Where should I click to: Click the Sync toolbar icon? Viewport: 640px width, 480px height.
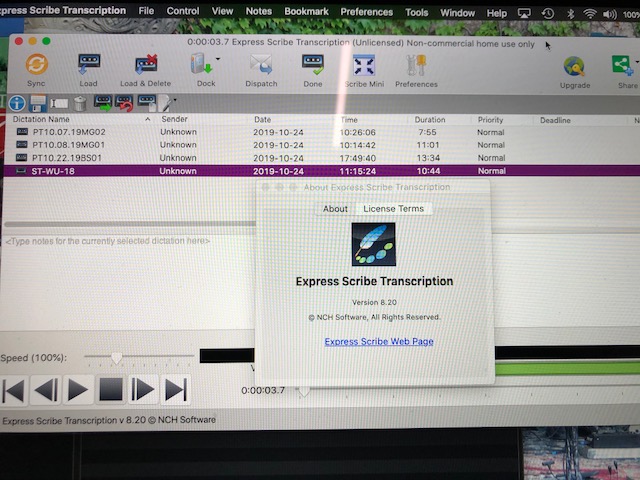coord(37,67)
